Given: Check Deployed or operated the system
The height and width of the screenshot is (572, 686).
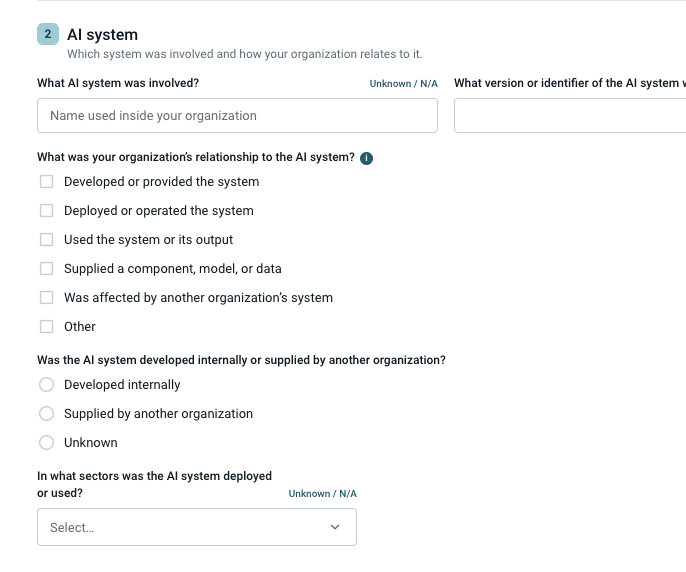Looking at the screenshot, I should pos(46,211).
